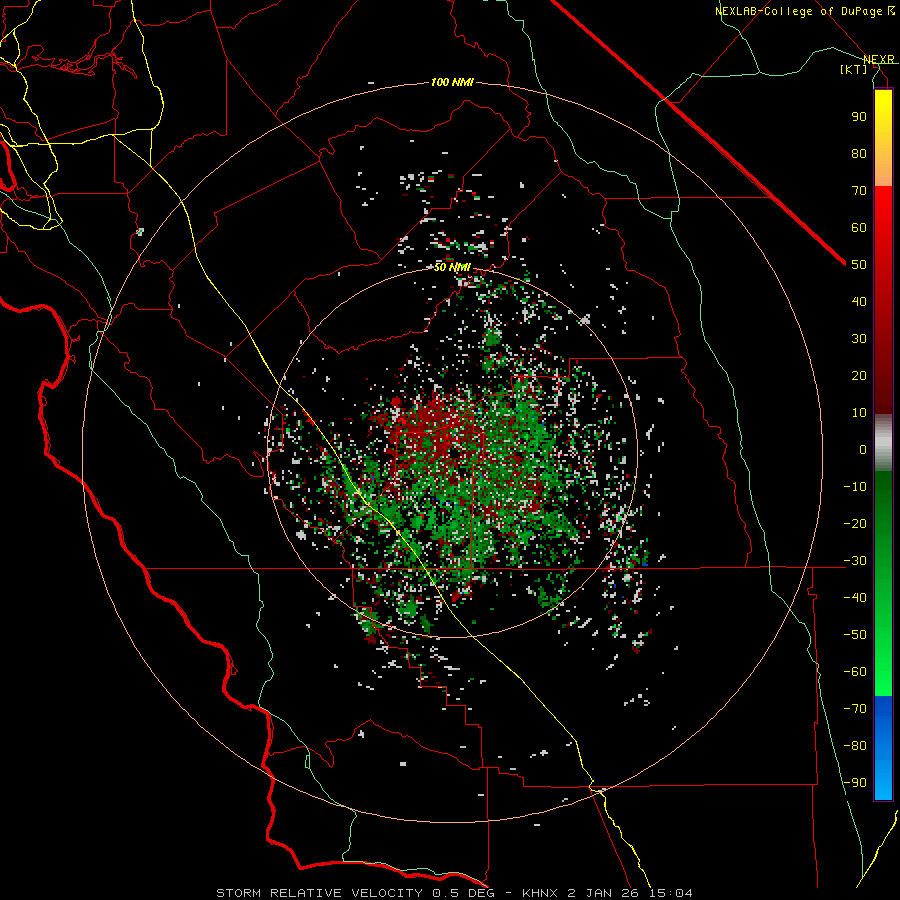The width and height of the screenshot is (900, 900).
Task: Click the 40 value on the velocity scale
Action: click(x=859, y=302)
